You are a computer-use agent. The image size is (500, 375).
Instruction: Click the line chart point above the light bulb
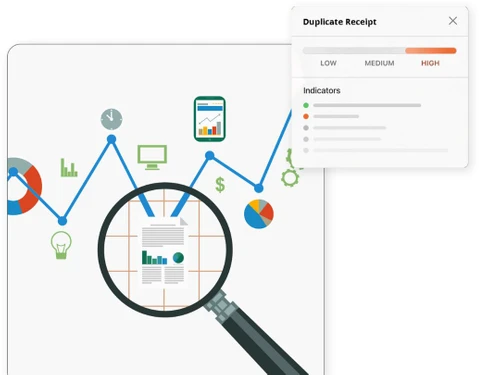click(62, 221)
